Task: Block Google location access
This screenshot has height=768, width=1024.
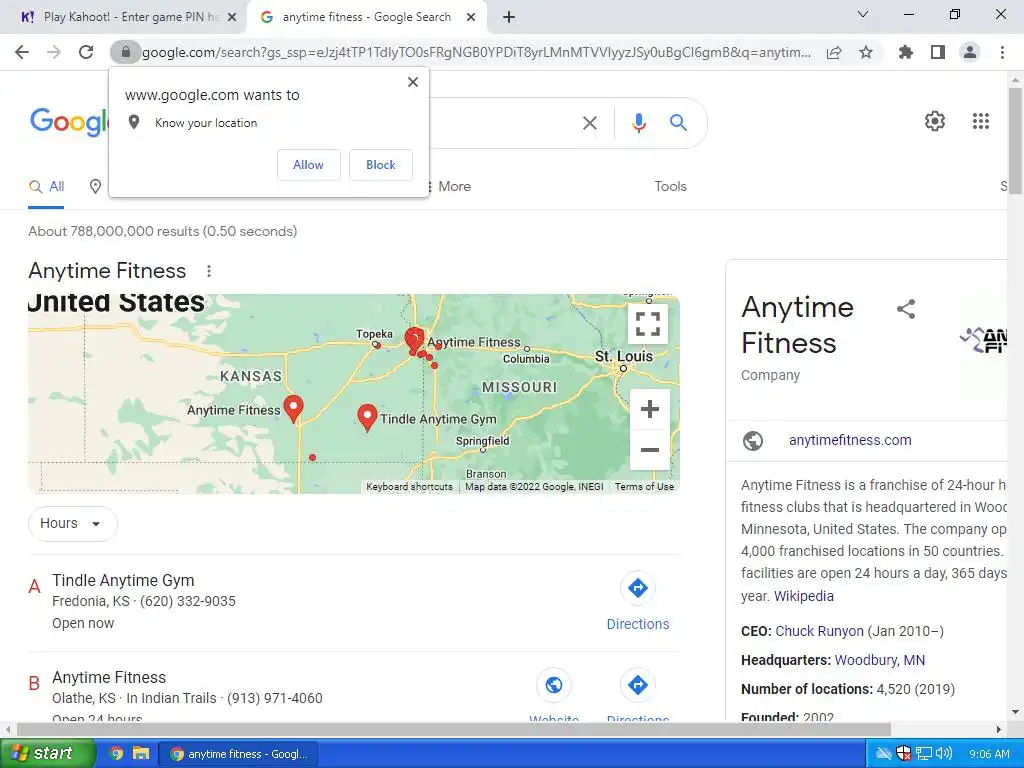Action: pos(381,165)
